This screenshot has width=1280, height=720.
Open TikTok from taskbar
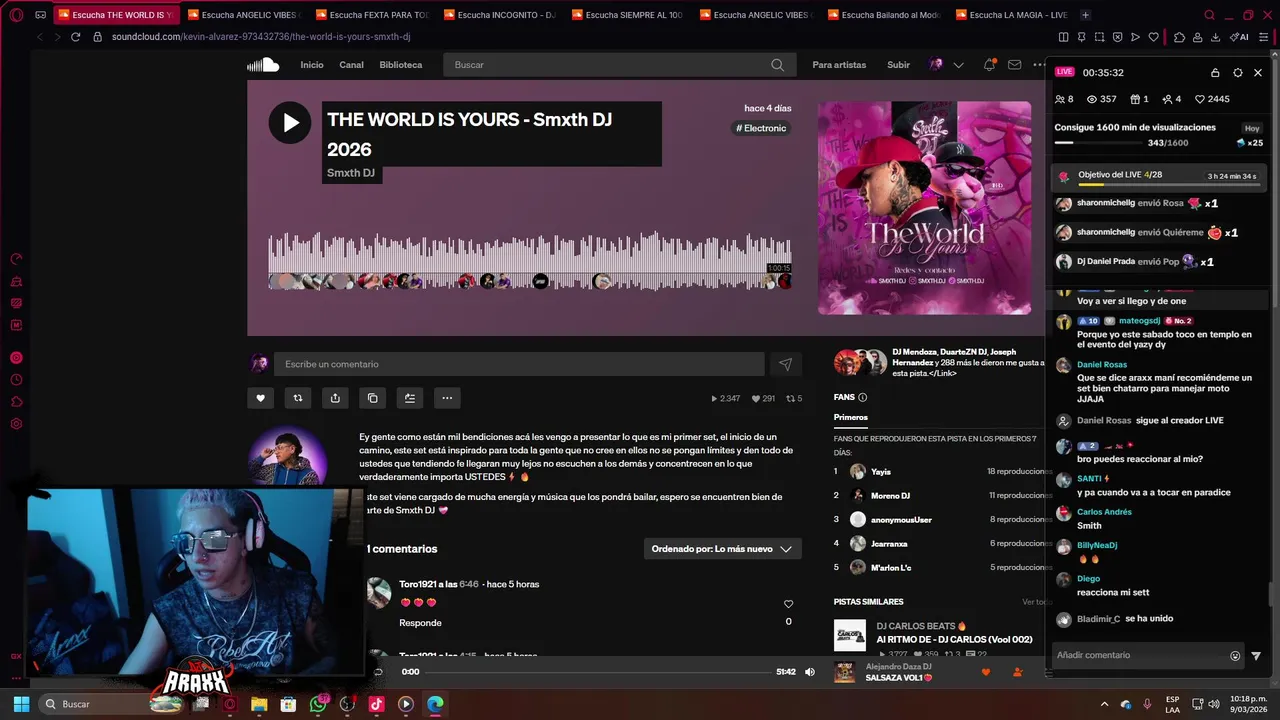[x=376, y=704]
